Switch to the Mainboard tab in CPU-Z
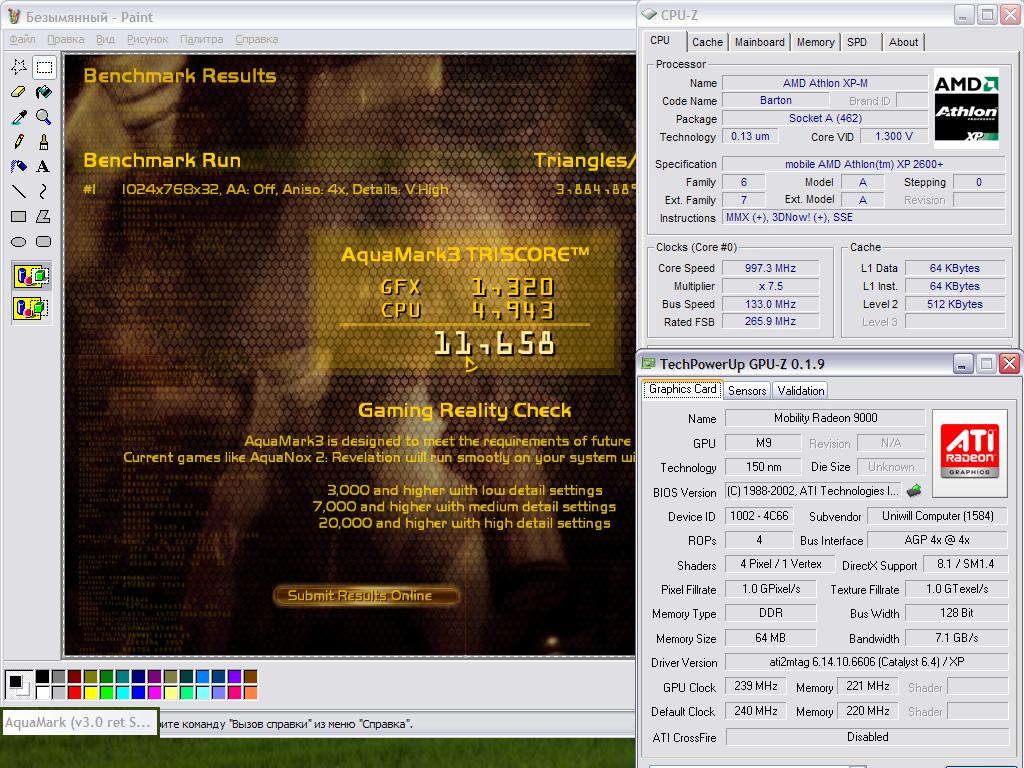 760,42
